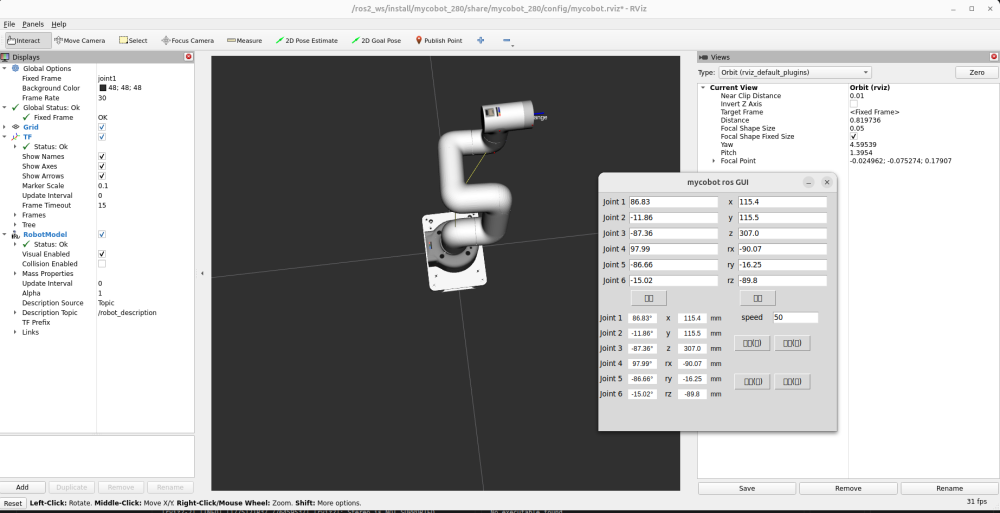This screenshot has width=1000, height=513.
Task: Click the Rename button in Views panel
Action: point(950,488)
